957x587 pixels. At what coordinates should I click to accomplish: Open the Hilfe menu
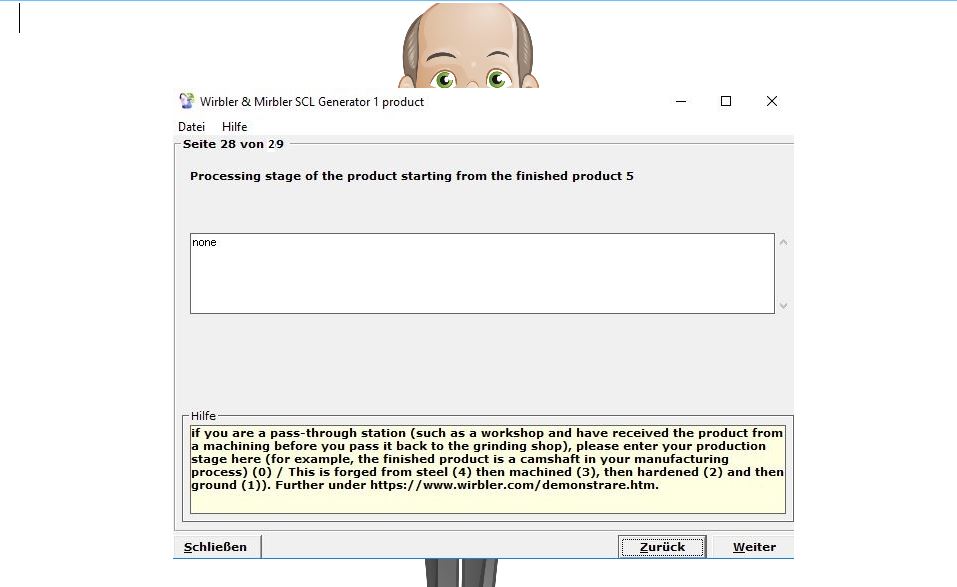click(234, 127)
